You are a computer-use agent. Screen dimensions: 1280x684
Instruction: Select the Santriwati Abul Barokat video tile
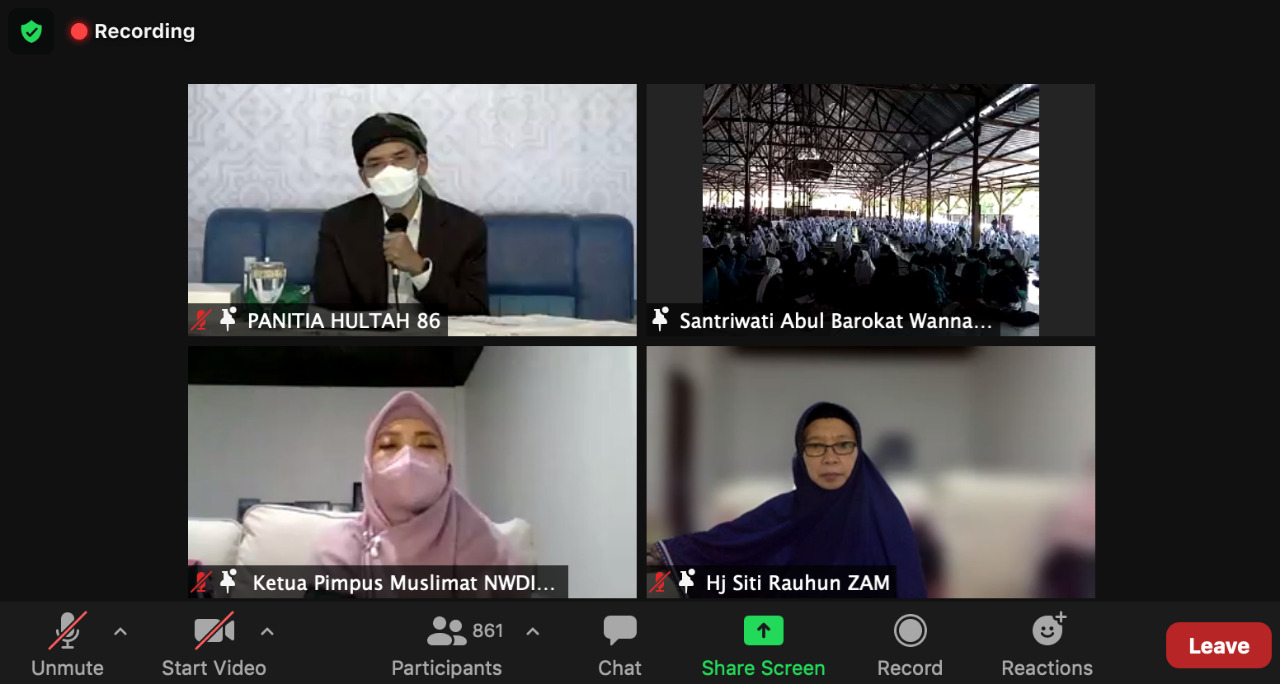871,210
